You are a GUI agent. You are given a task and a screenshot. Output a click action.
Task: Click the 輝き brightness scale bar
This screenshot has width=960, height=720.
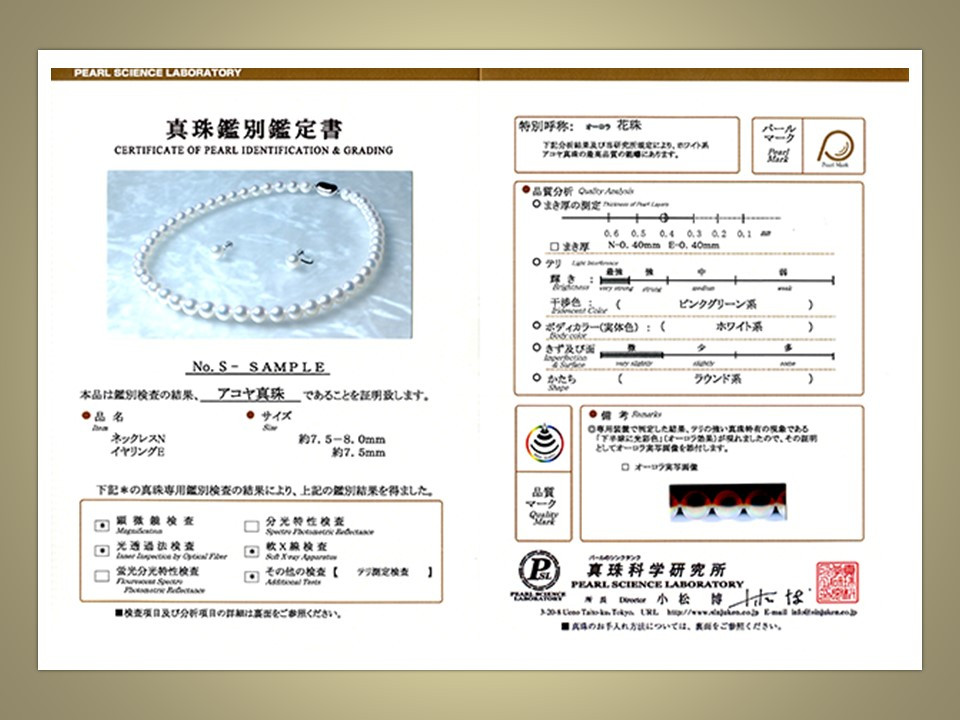[717, 280]
